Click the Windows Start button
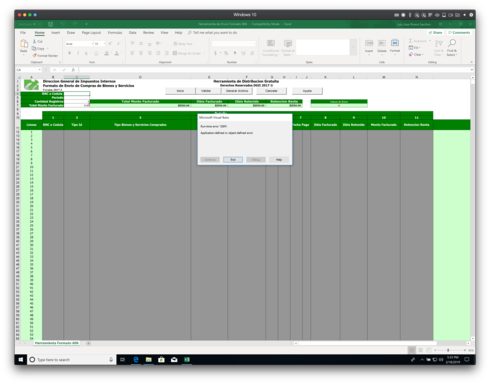This screenshot has height=384, width=490. click(x=21, y=360)
